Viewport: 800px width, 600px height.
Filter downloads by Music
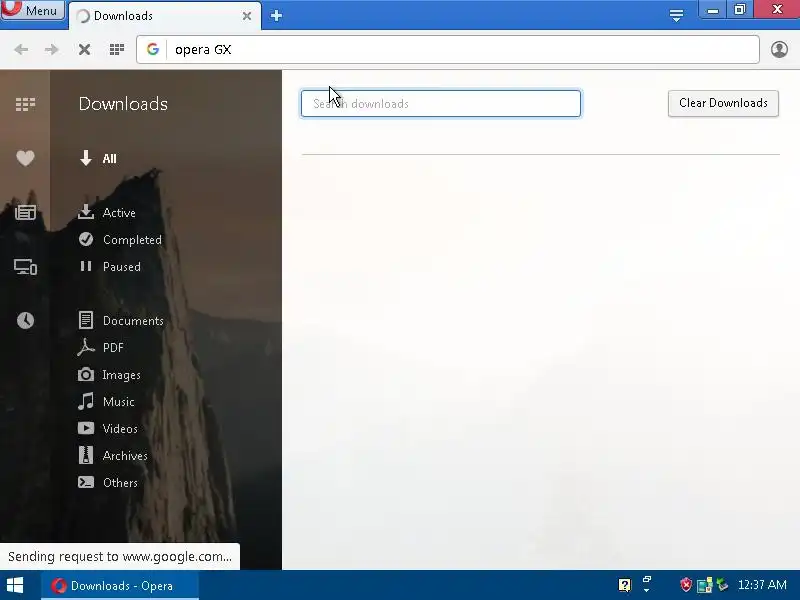[106, 402]
